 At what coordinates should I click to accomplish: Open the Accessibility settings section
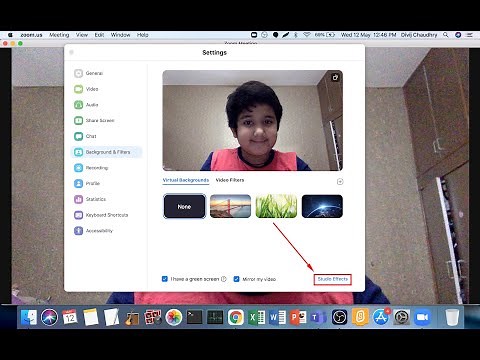(x=93, y=231)
